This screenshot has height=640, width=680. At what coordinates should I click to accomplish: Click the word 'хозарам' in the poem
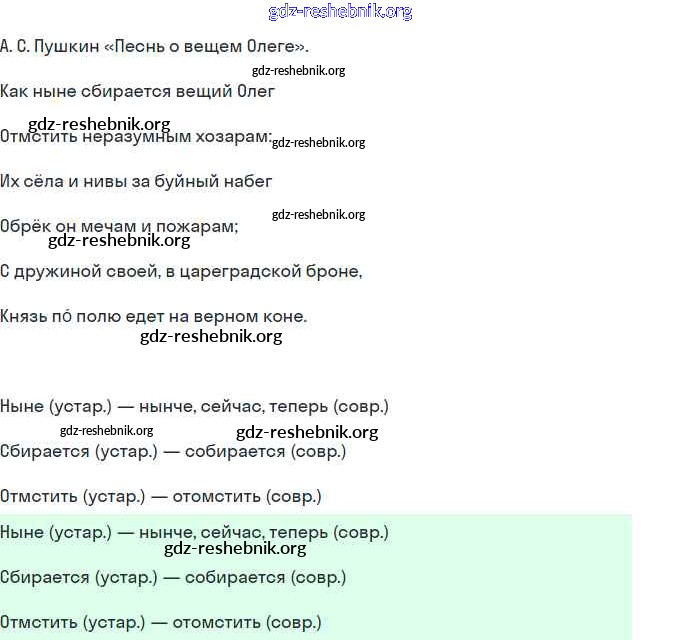[232, 136]
